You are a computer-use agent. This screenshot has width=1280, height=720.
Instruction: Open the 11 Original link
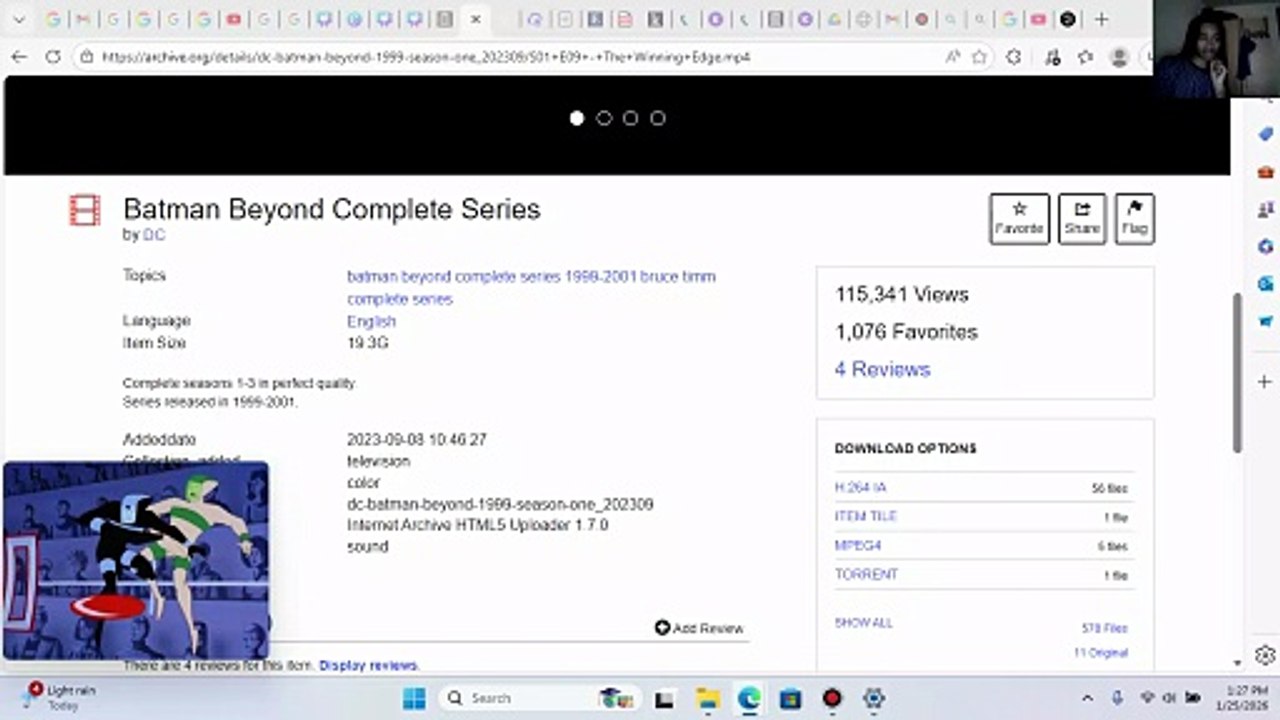point(1101,653)
